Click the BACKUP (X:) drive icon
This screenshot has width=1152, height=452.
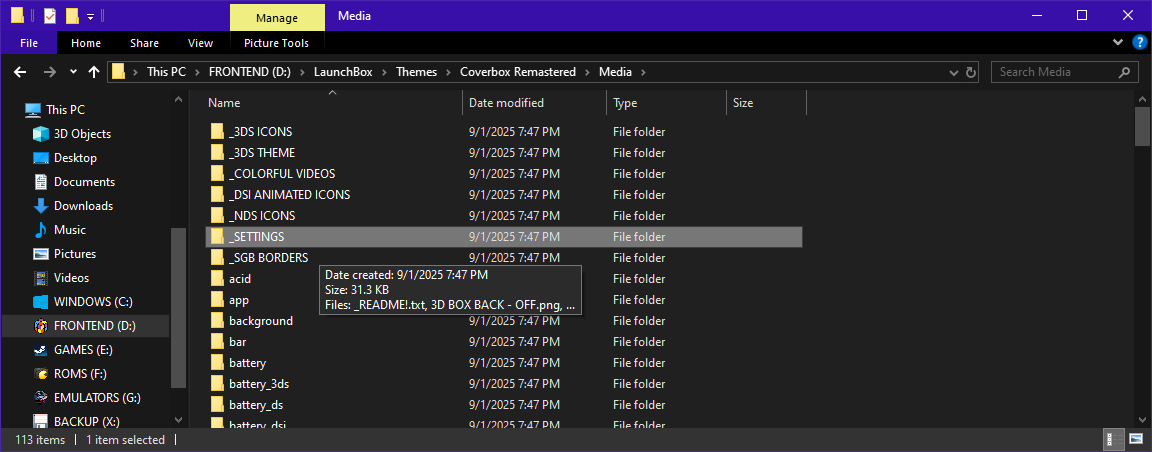tap(42, 422)
